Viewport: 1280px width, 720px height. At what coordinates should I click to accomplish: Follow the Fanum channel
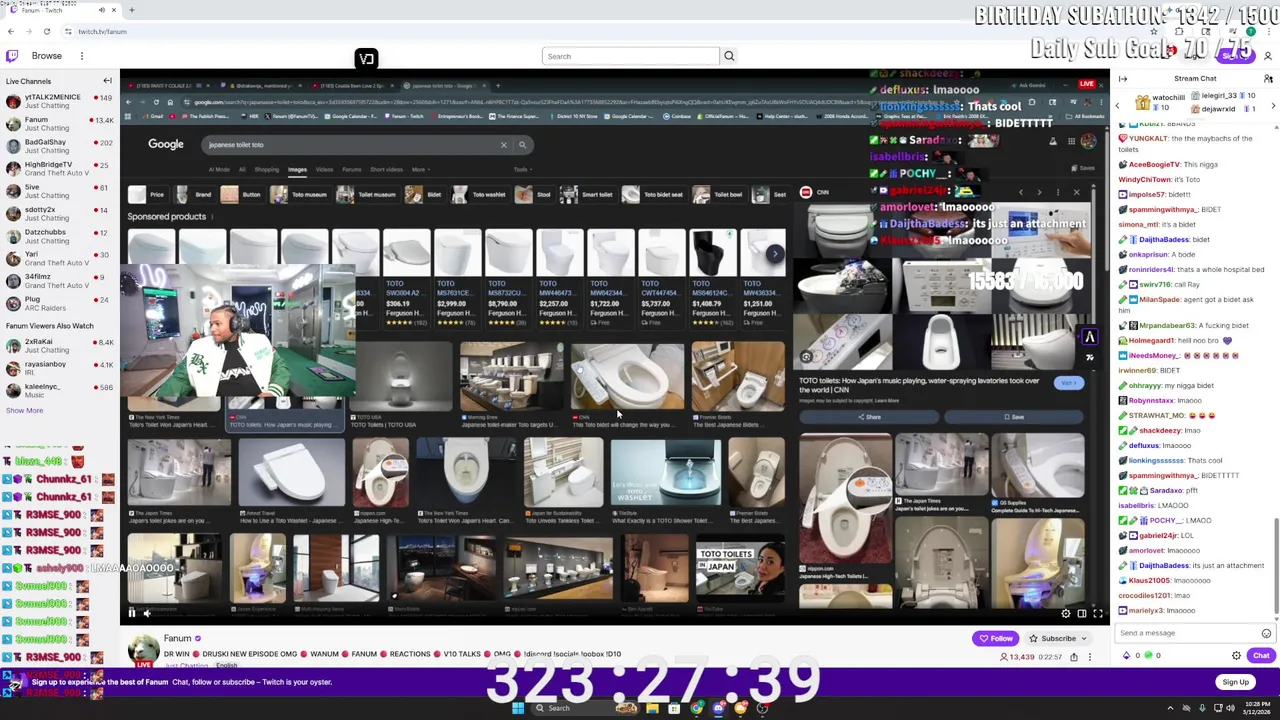(x=996, y=638)
